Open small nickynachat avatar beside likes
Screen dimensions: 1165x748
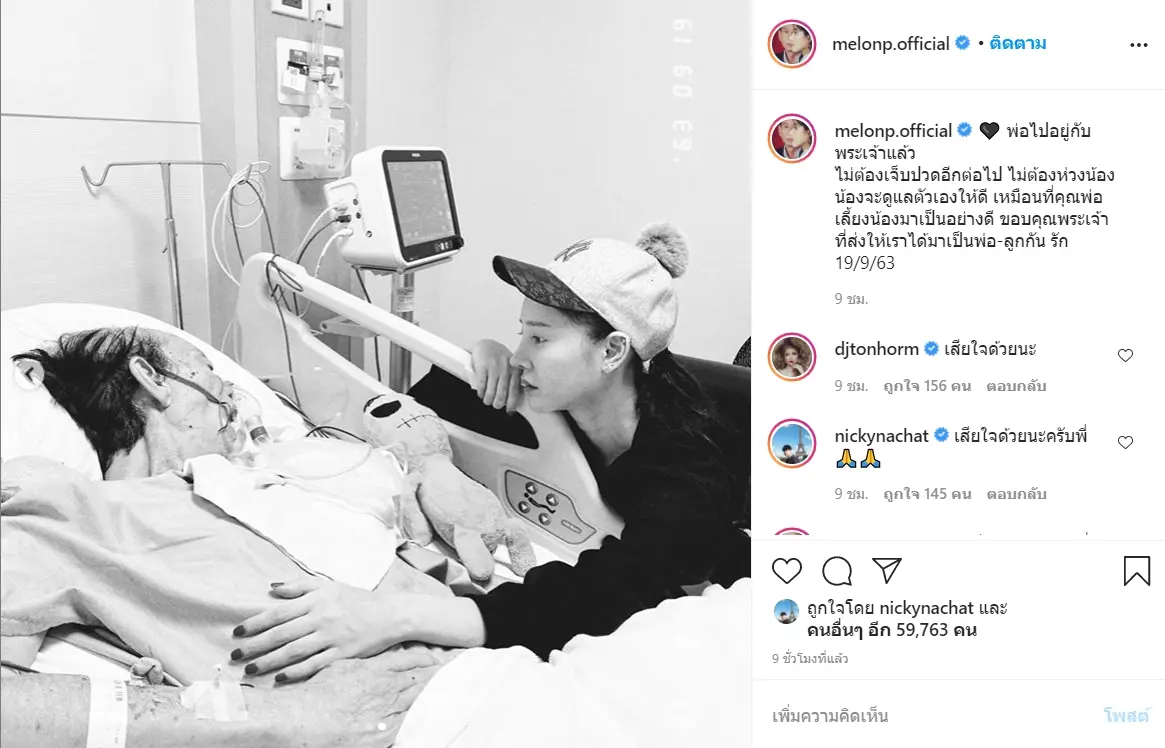786,611
